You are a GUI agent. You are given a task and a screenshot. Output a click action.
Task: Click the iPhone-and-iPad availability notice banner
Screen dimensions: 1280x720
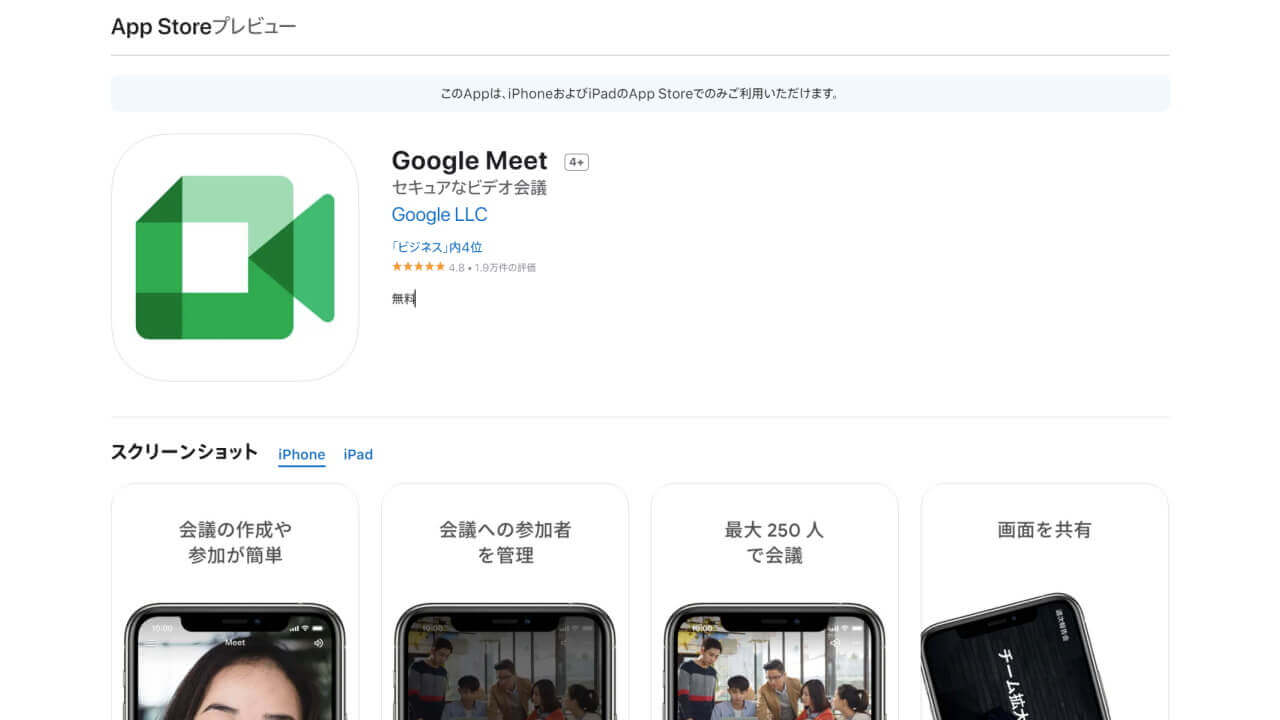(x=640, y=93)
